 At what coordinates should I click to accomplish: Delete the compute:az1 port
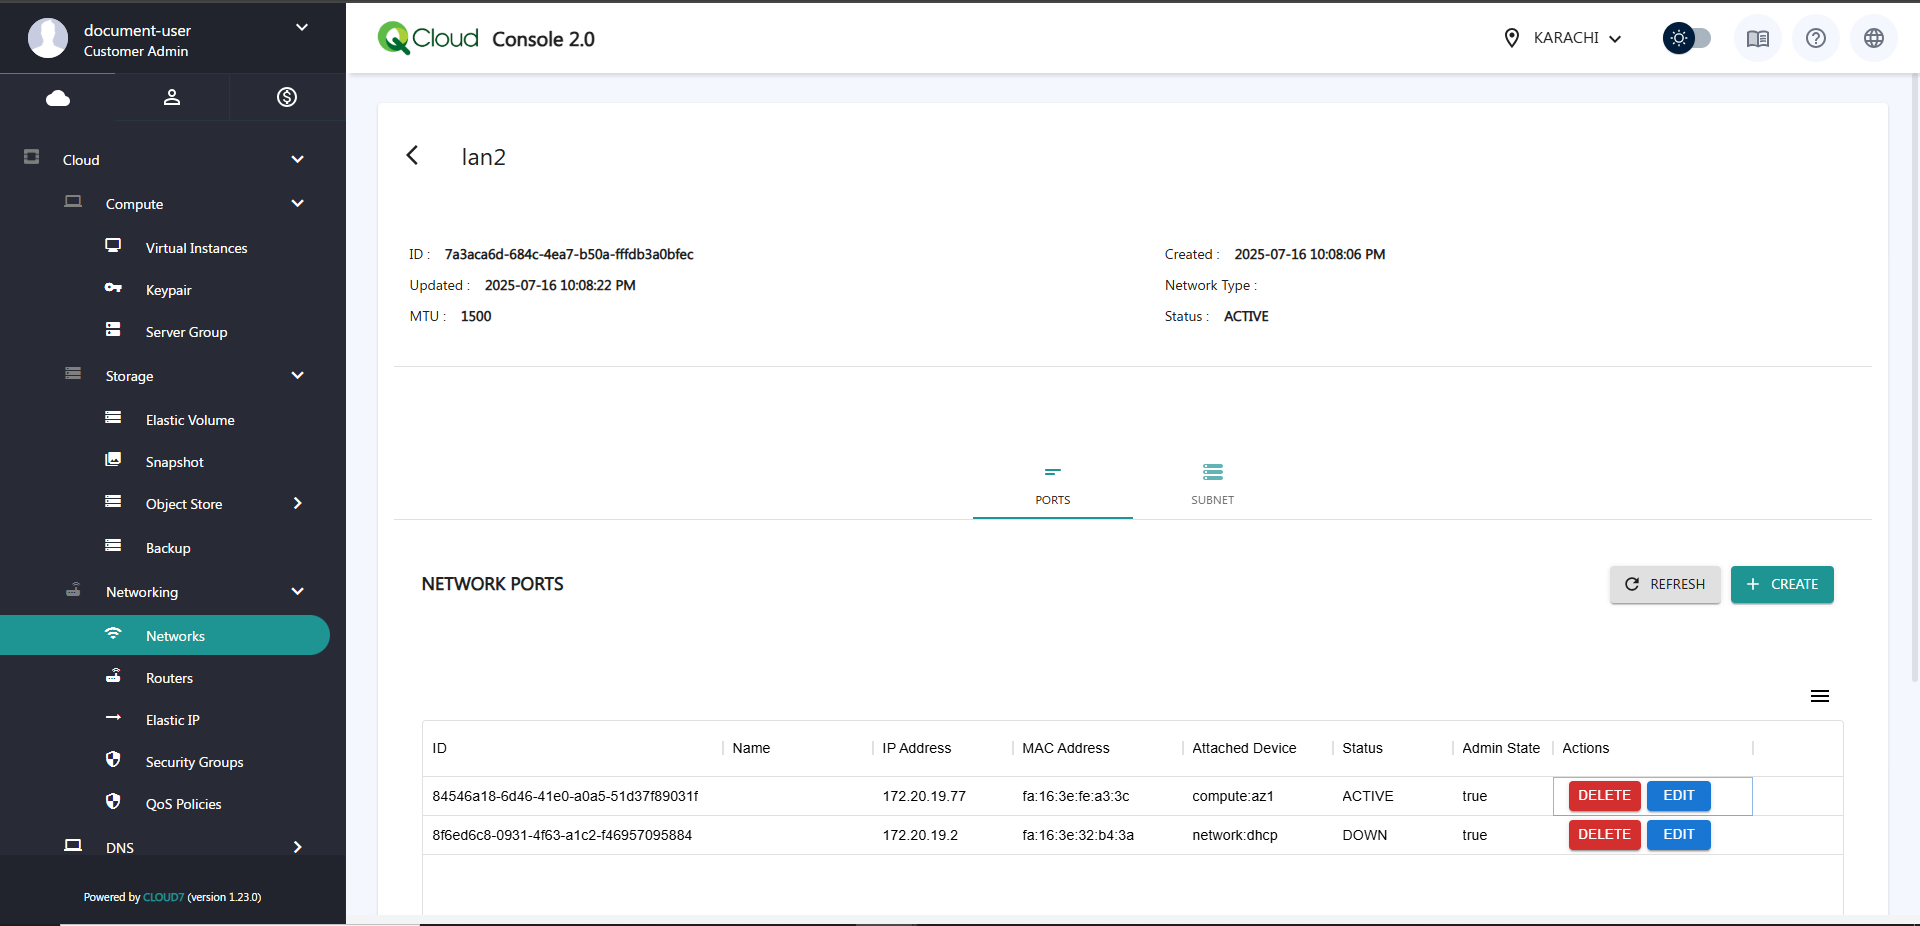1603,796
